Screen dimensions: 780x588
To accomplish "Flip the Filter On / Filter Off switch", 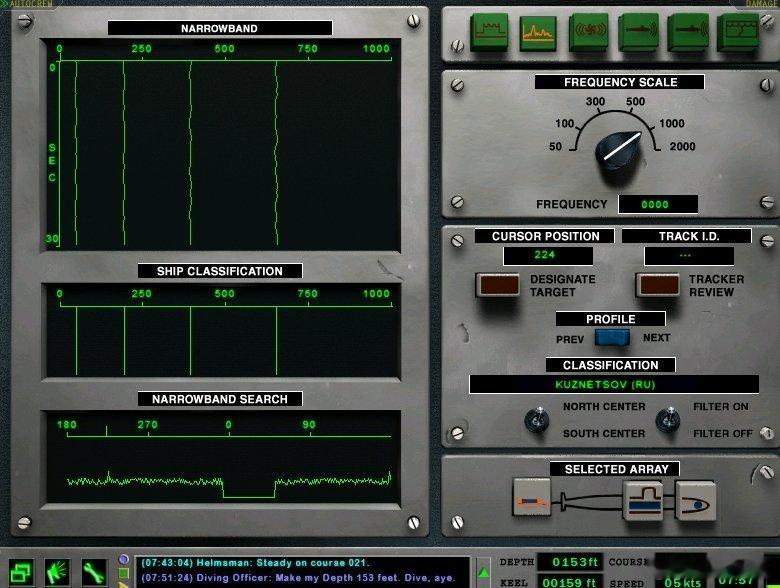I will (x=668, y=419).
